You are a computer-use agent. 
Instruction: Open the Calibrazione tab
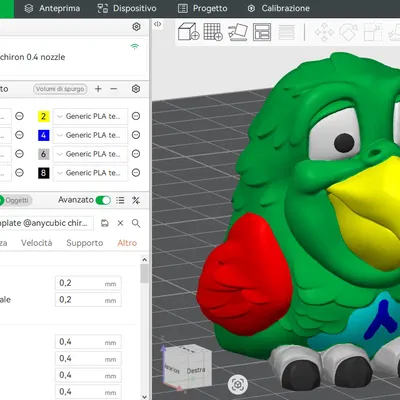pyautogui.click(x=279, y=8)
